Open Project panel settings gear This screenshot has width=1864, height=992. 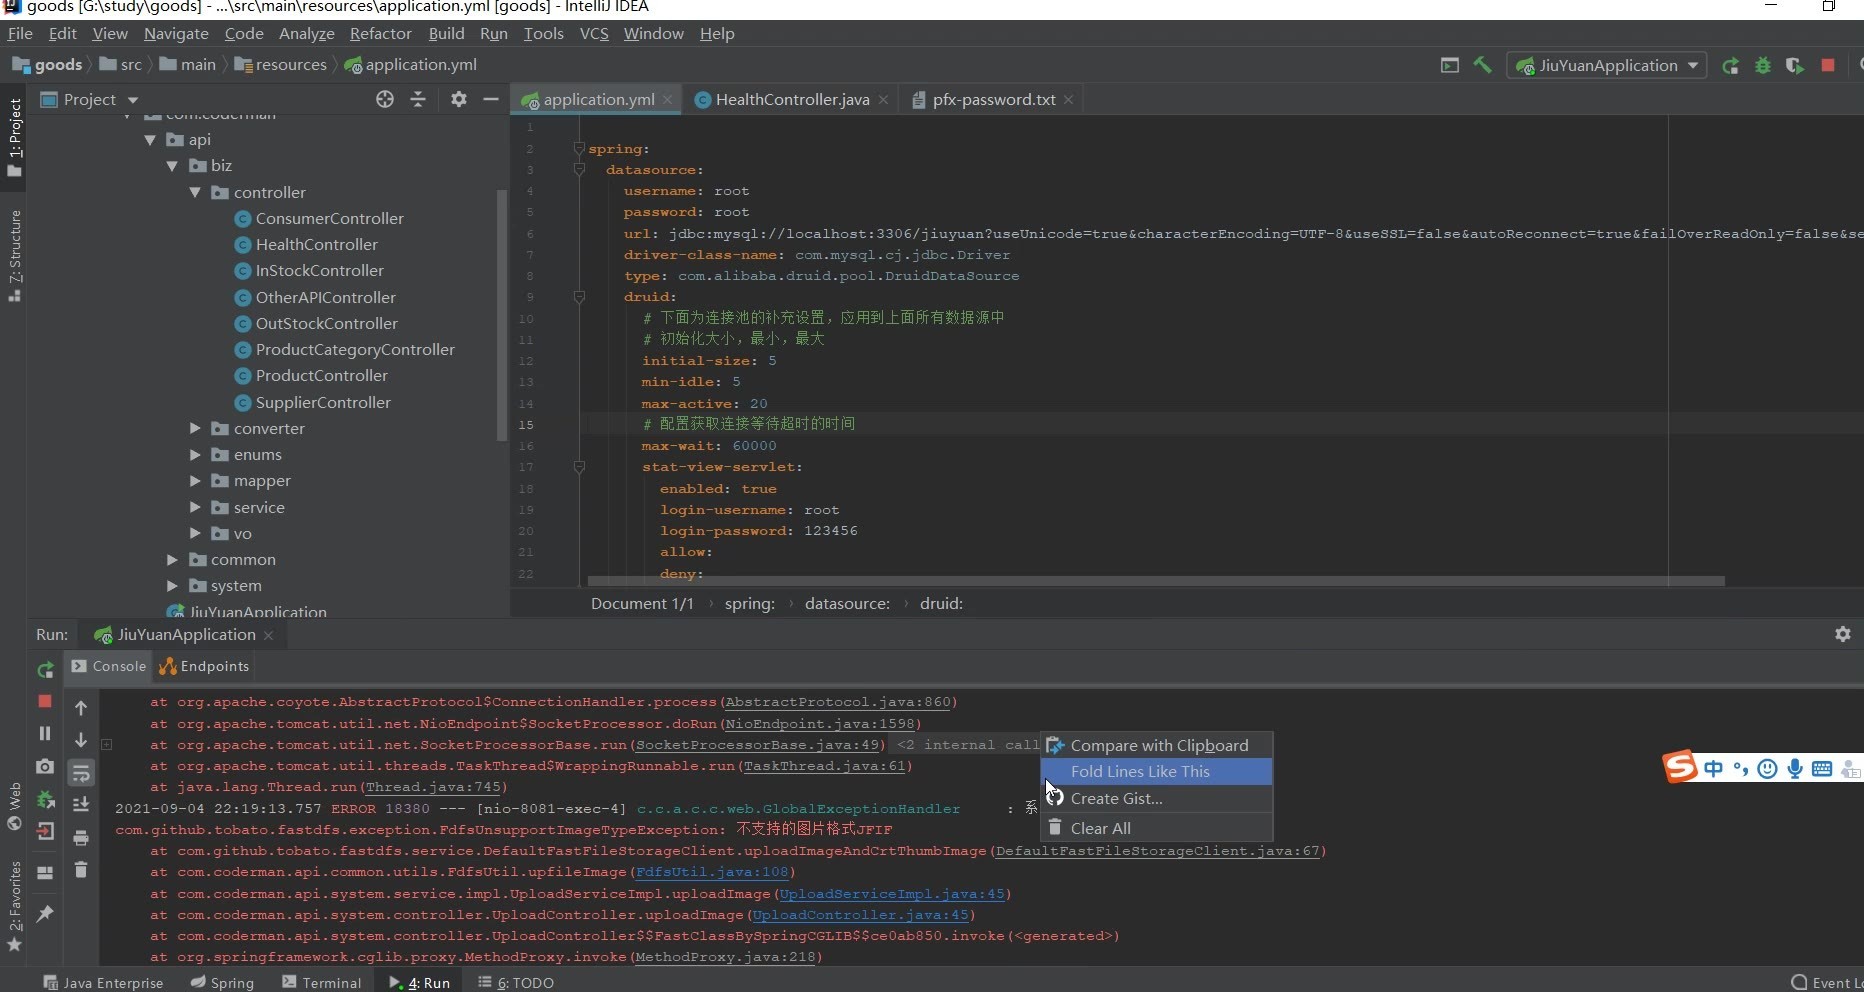coord(458,99)
